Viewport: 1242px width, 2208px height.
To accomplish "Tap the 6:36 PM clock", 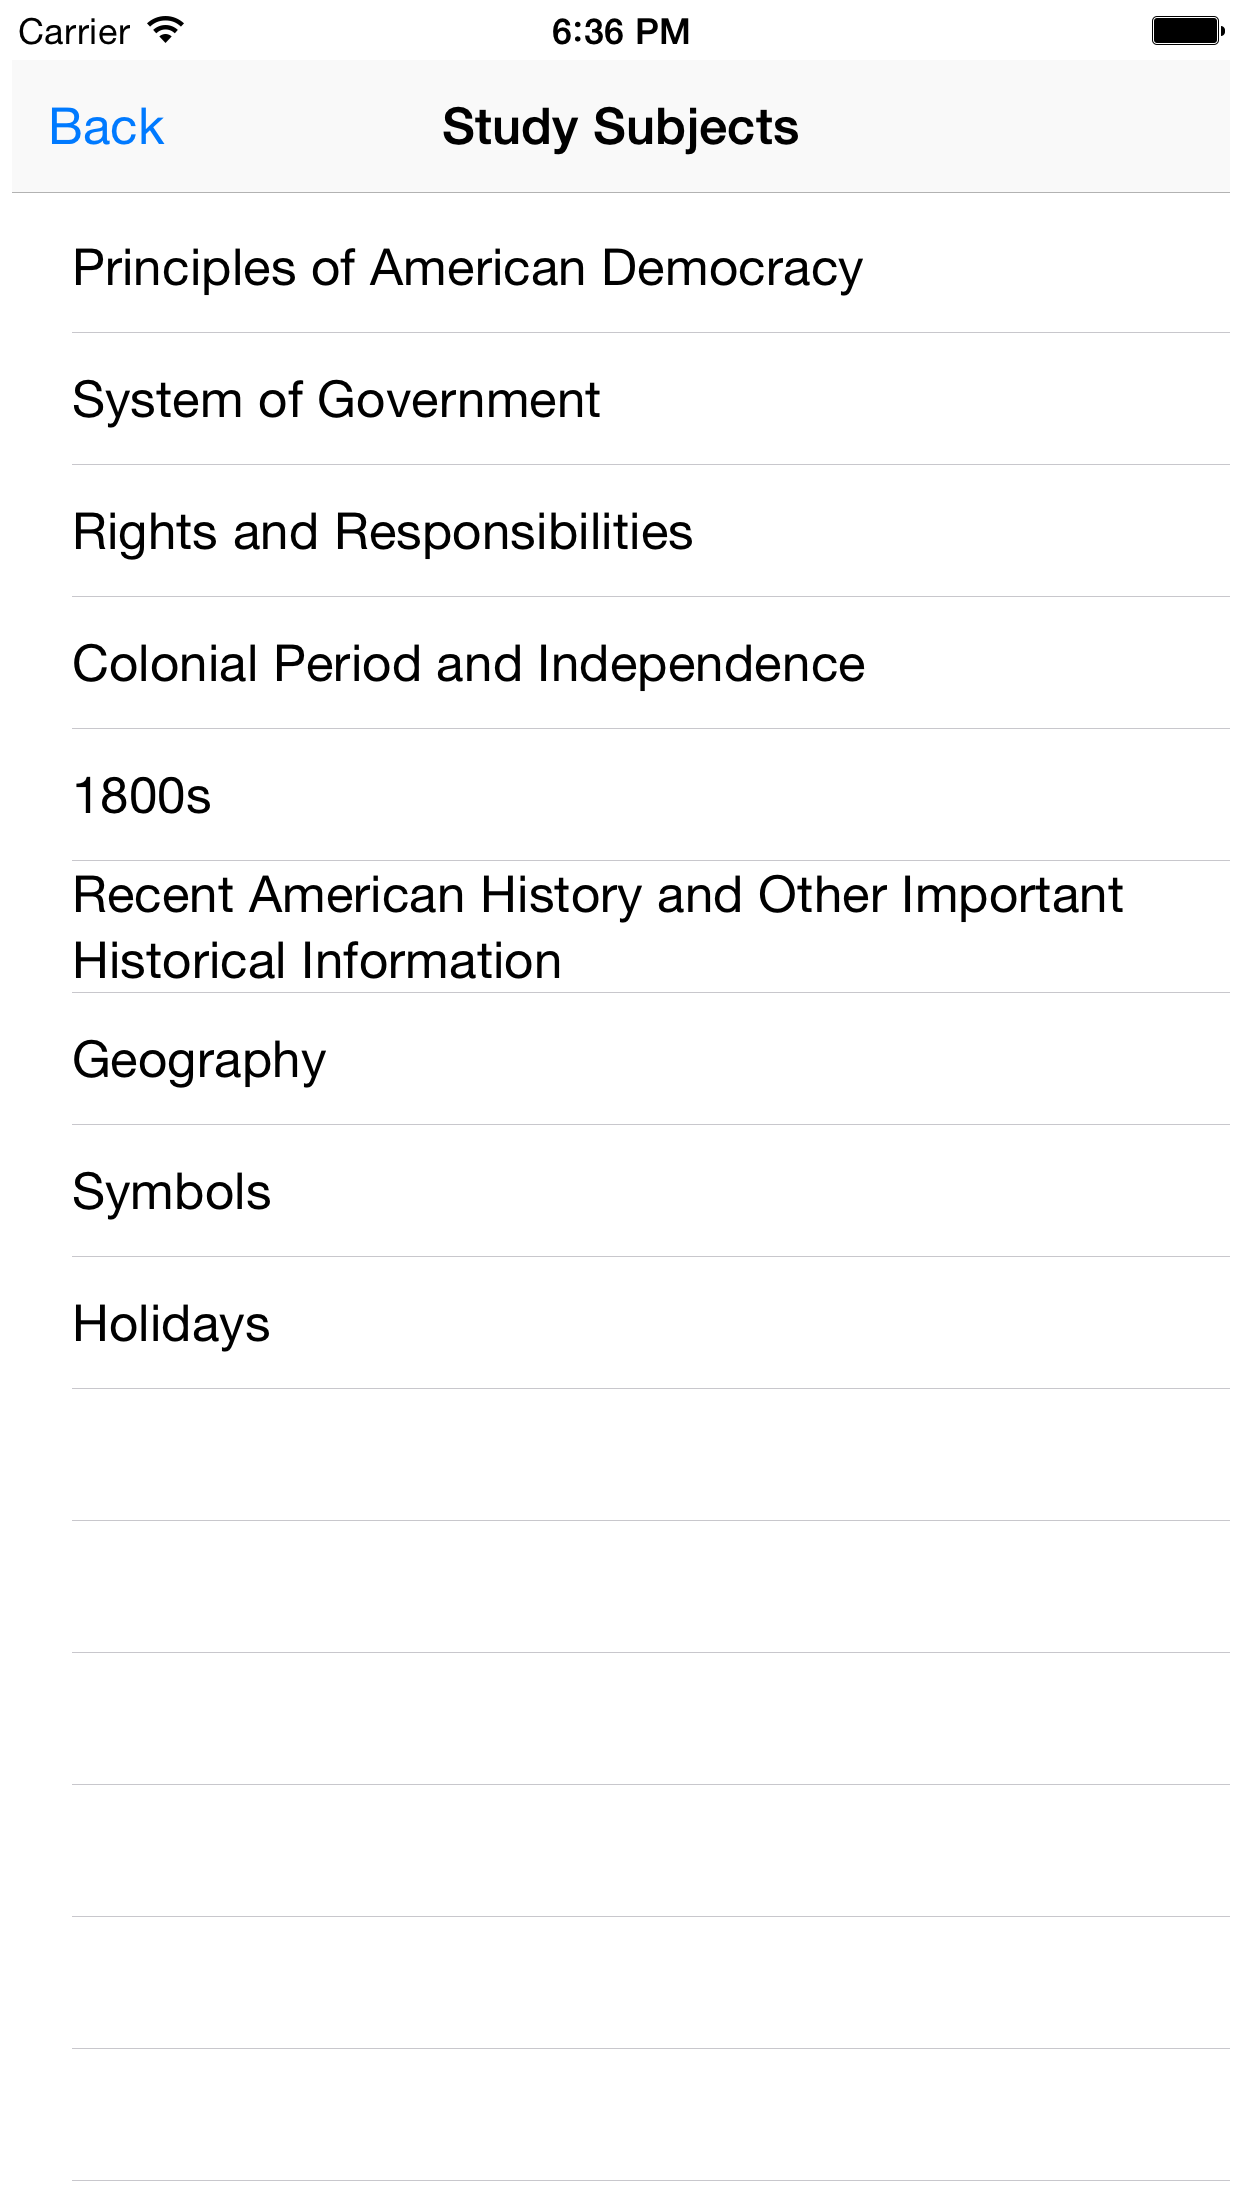I will click(621, 32).
